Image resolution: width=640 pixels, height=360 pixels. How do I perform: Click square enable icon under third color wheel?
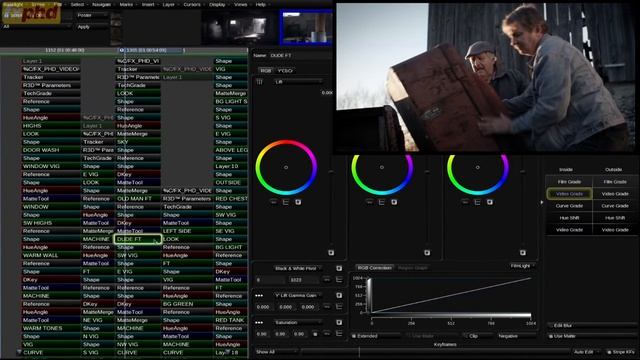click(x=490, y=202)
